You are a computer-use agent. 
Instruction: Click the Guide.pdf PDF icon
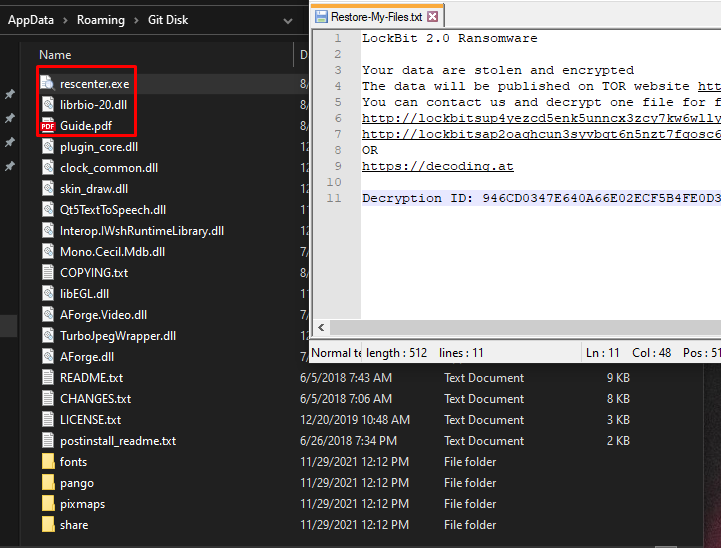point(48,126)
